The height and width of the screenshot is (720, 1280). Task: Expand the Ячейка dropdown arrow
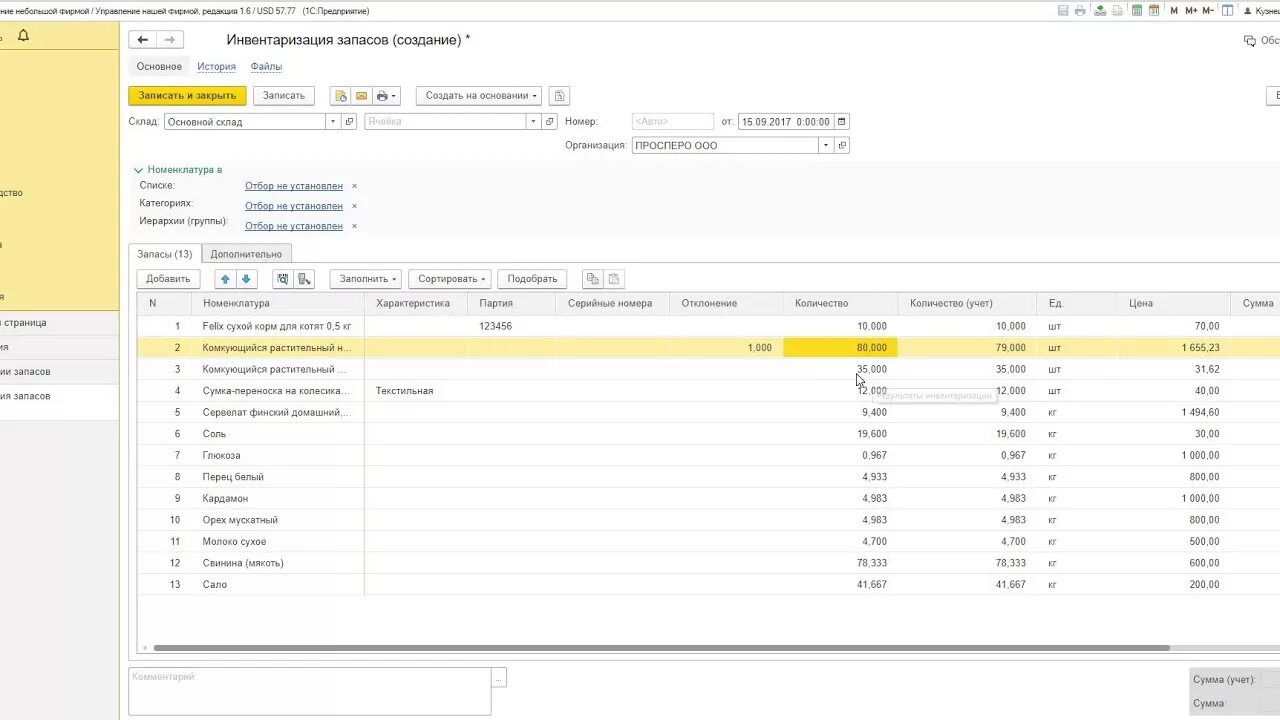533,122
